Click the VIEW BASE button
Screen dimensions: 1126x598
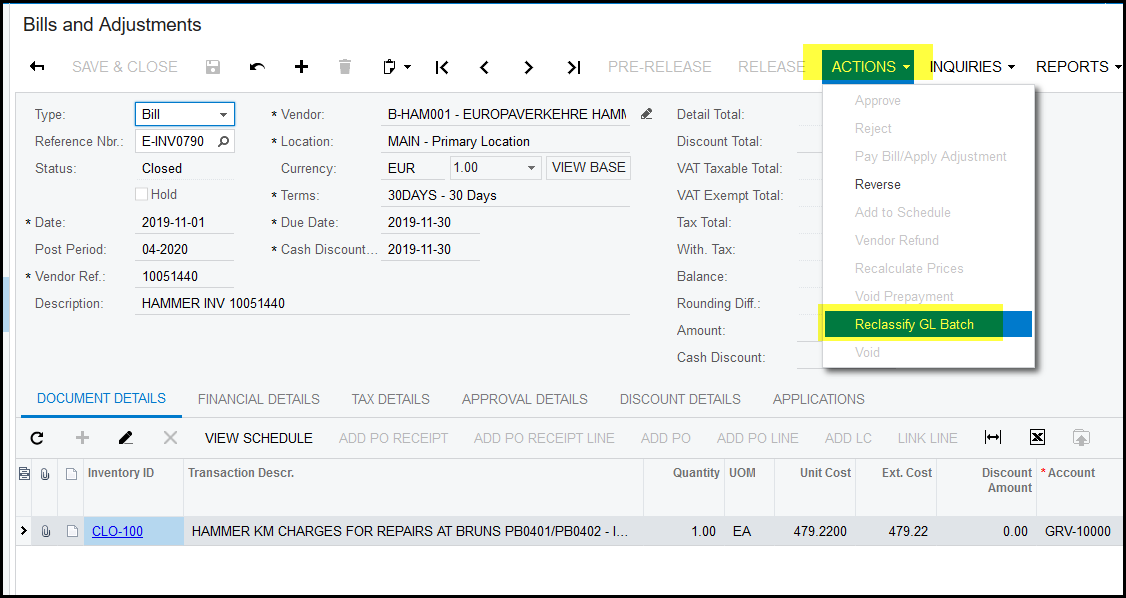[588, 168]
